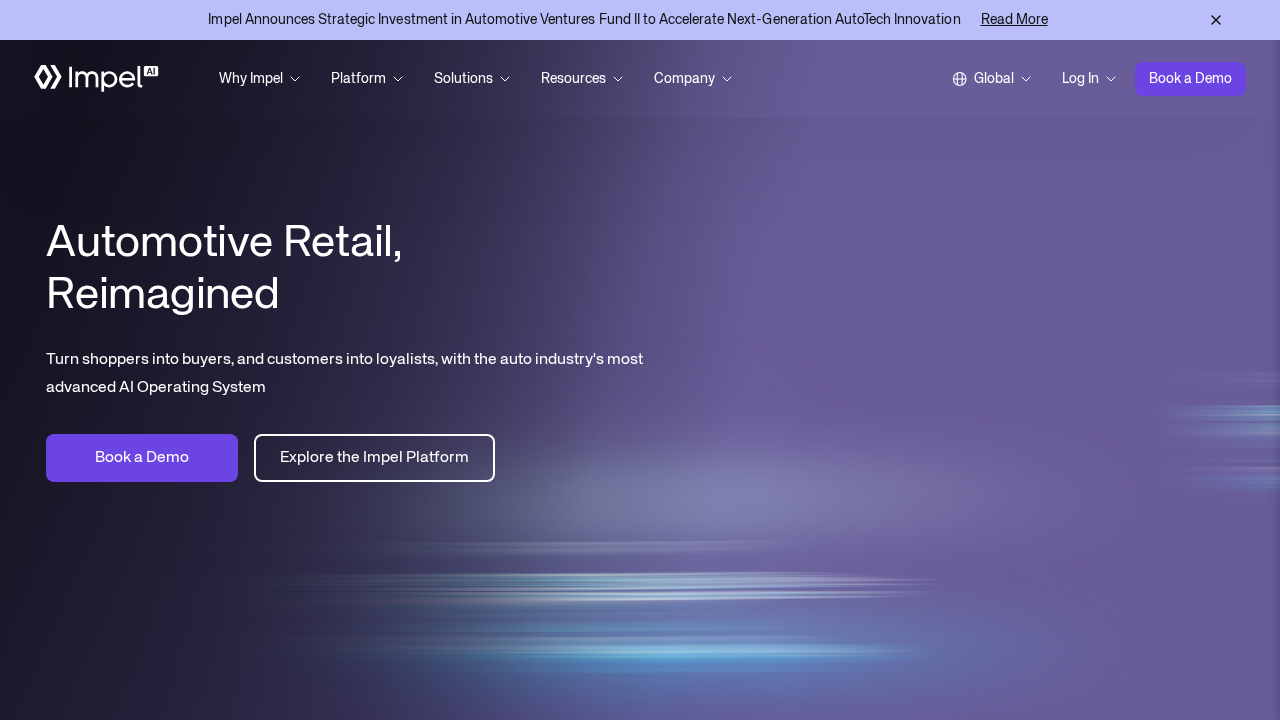Click the Strategic Investment announcement text
This screenshot has height=720, width=1280.
click(x=584, y=20)
